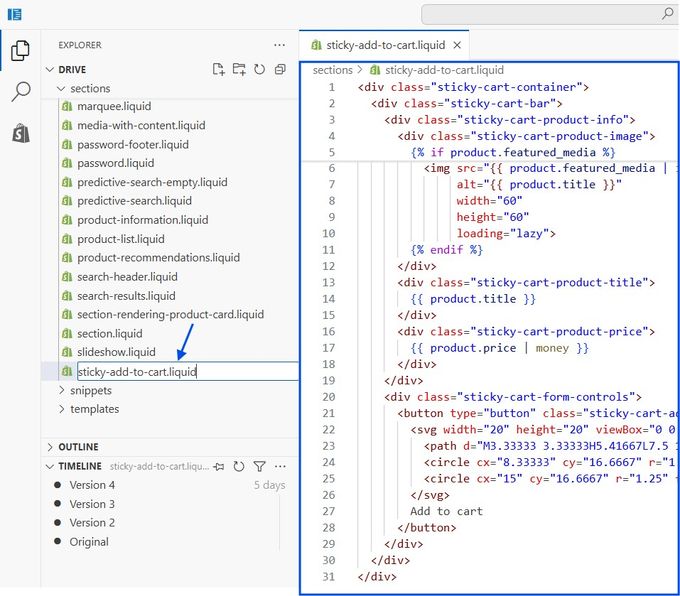Open password.liquid file
680x596 pixels.
115,163
